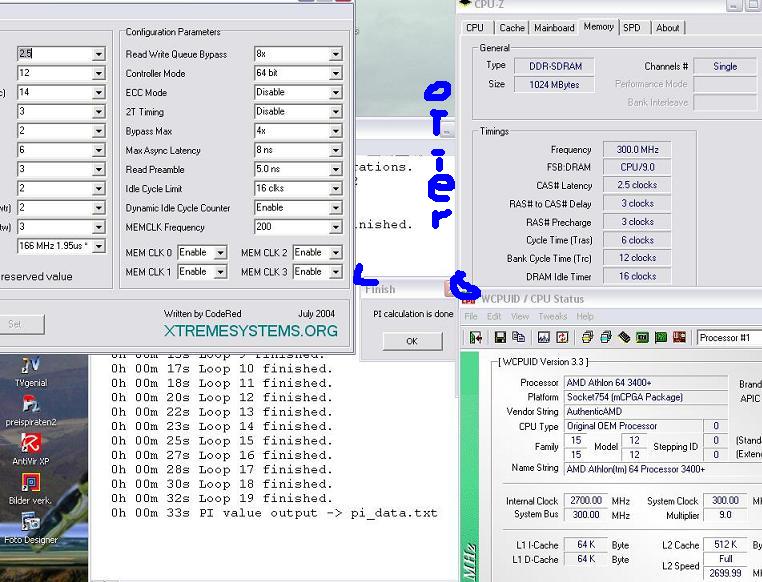The height and width of the screenshot is (582, 762).
Task: Open the MEM CLK 2 dropdown
Action: coord(335,253)
